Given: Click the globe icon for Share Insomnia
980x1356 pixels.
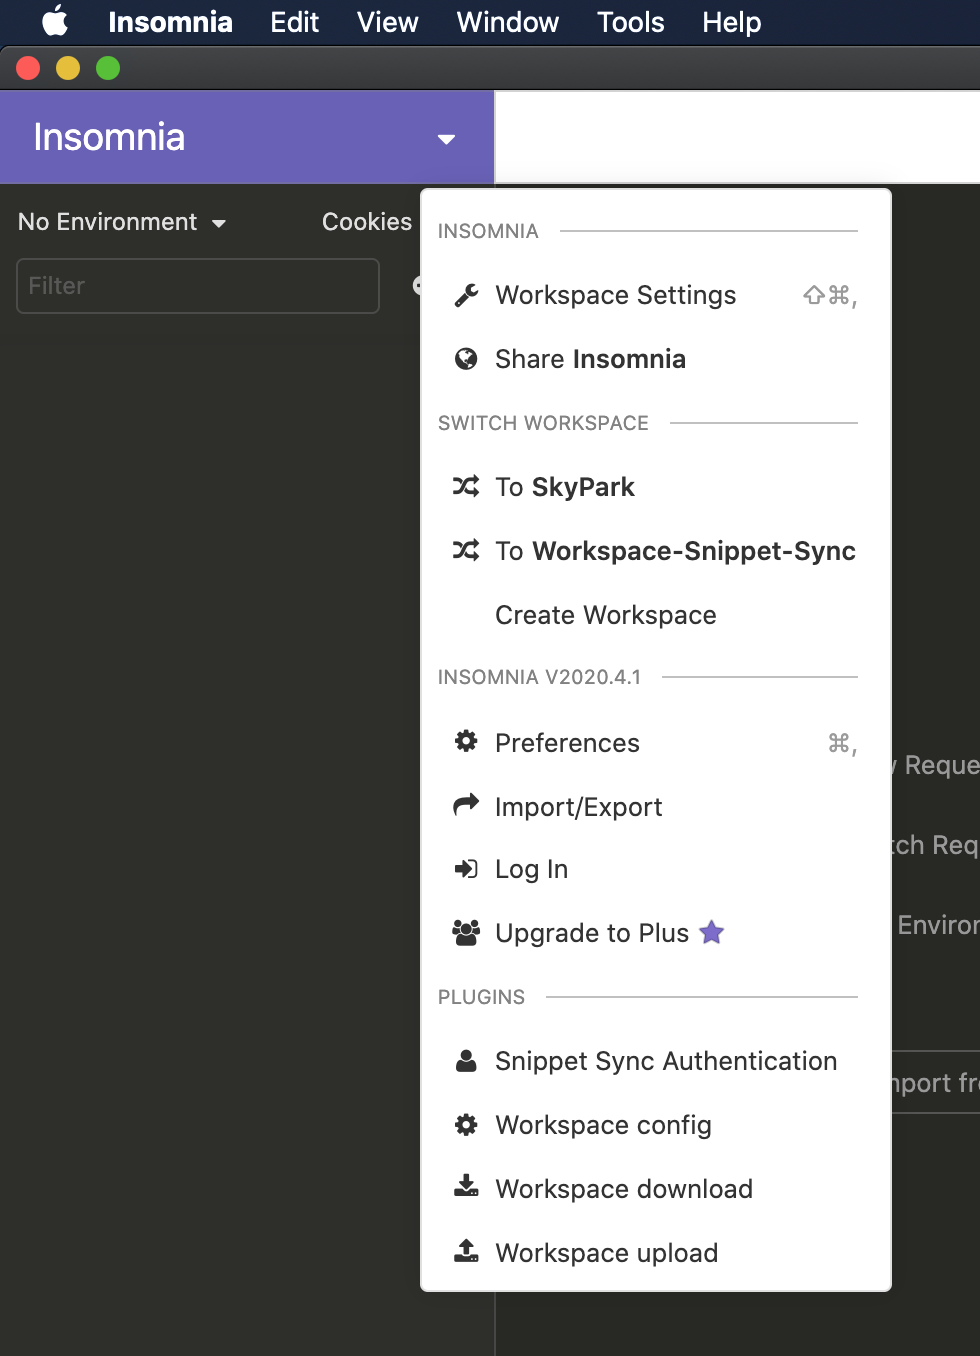Looking at the screenshot, I should 466,359.
